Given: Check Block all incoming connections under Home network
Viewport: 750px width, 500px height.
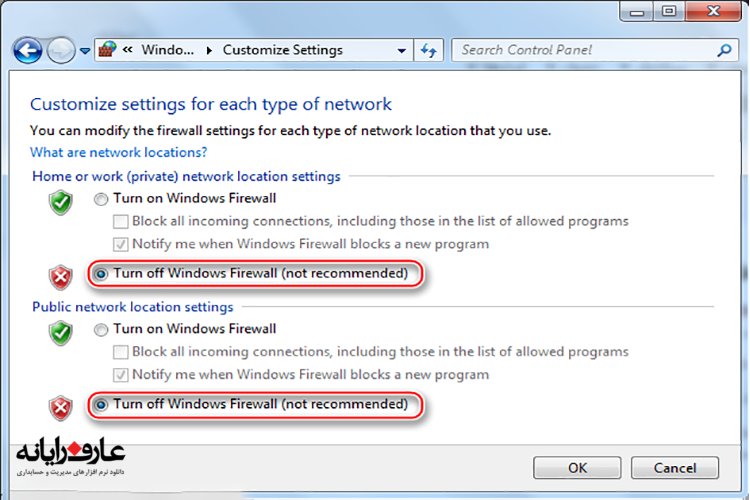Looking at the screenshot, I should pyautogui.click(x=121, y=222).
